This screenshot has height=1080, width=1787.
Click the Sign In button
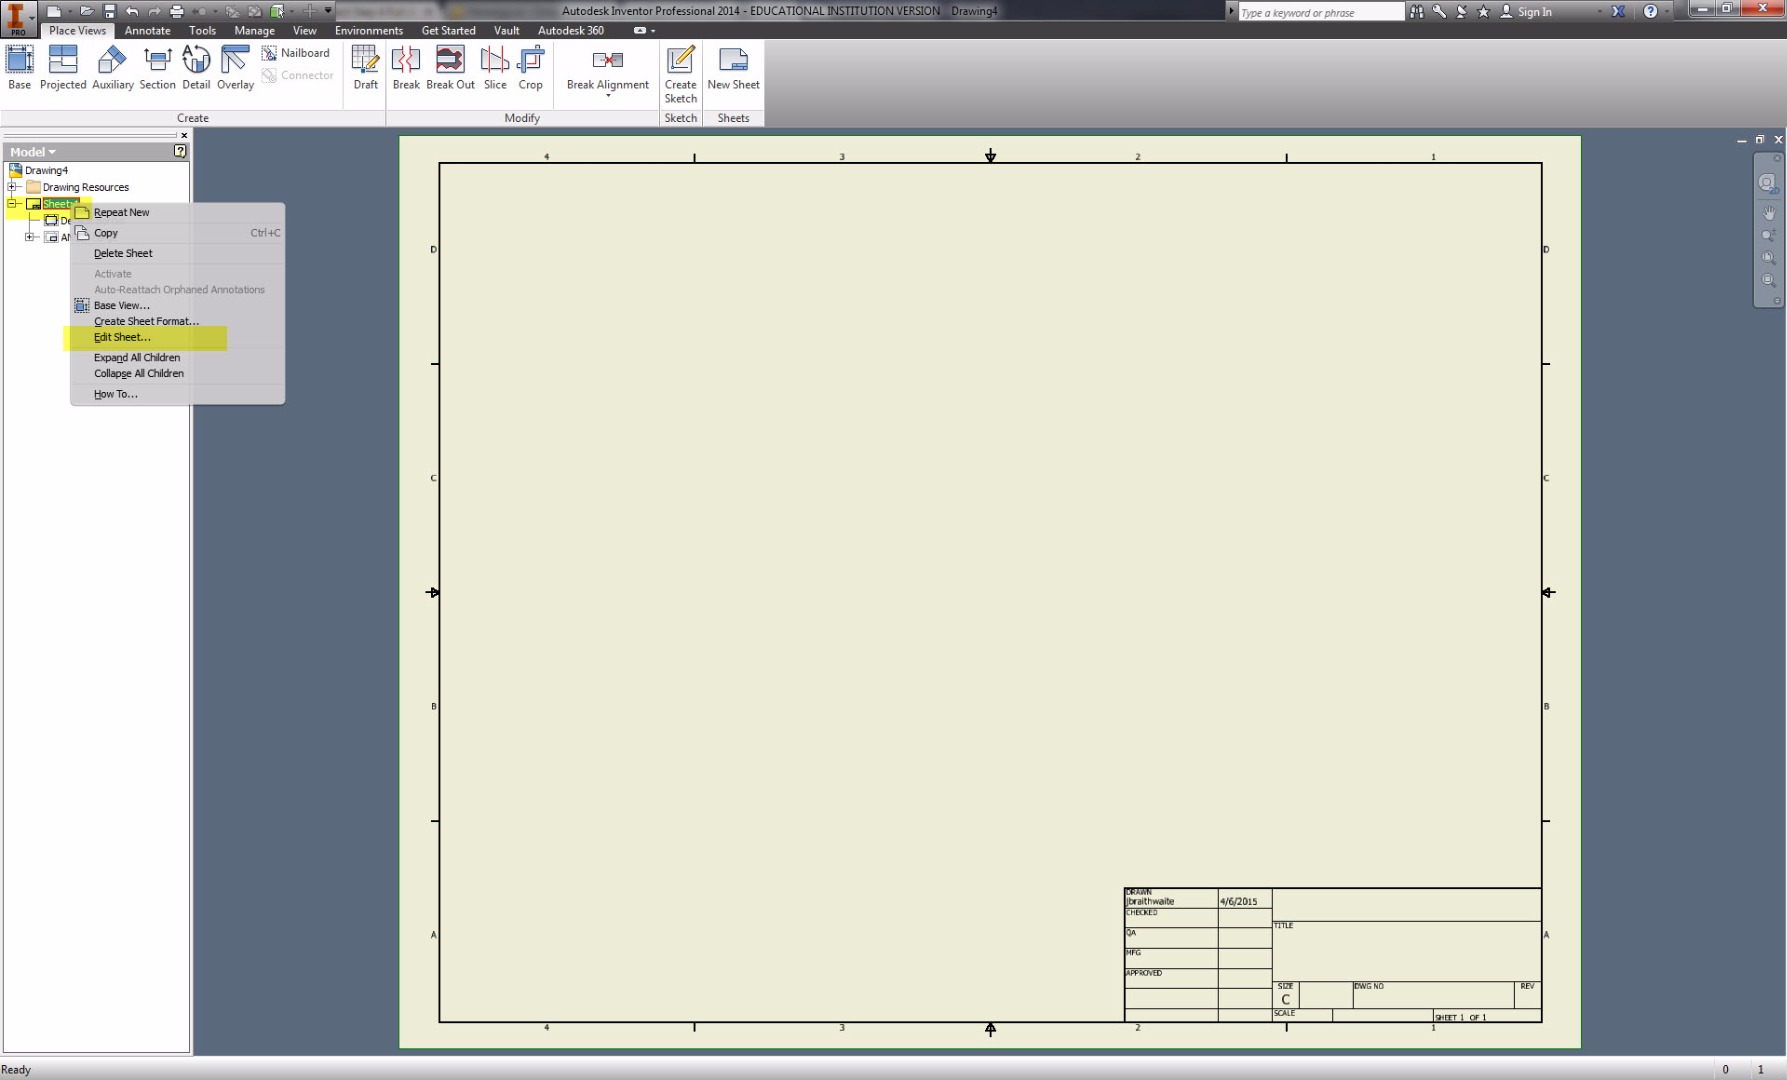[1526, 12]
